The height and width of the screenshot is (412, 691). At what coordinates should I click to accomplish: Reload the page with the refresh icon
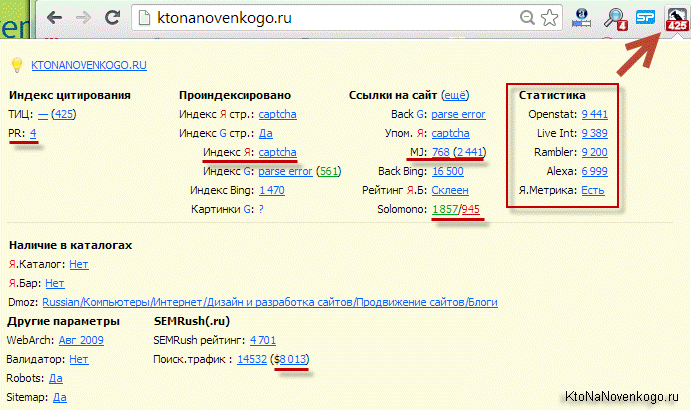[112, 18]
